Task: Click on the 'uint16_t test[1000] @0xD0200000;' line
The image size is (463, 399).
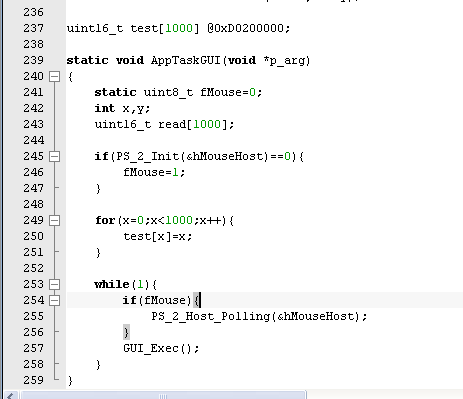Action: (178, 28)
